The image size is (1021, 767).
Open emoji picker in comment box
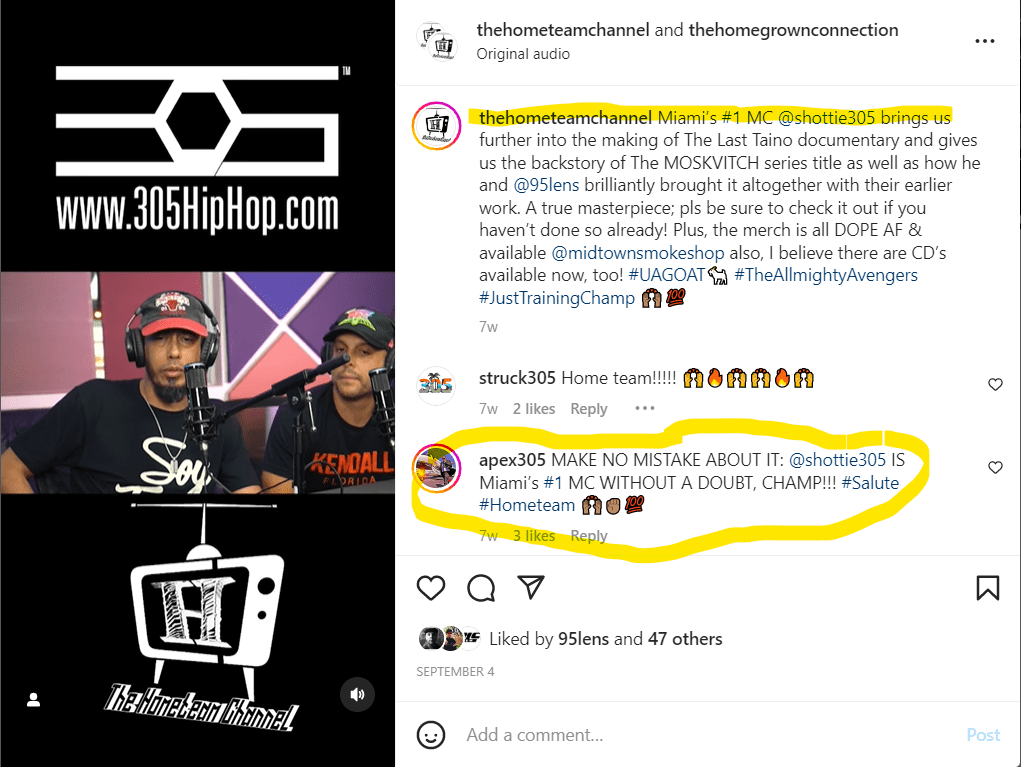point(431,735)
